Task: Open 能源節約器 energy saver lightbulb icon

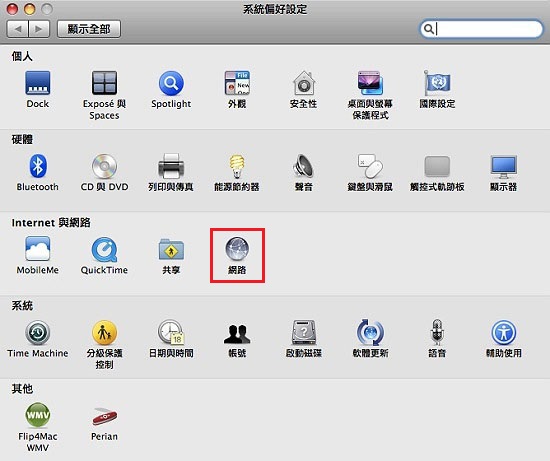Action: (x=237, y=166)
